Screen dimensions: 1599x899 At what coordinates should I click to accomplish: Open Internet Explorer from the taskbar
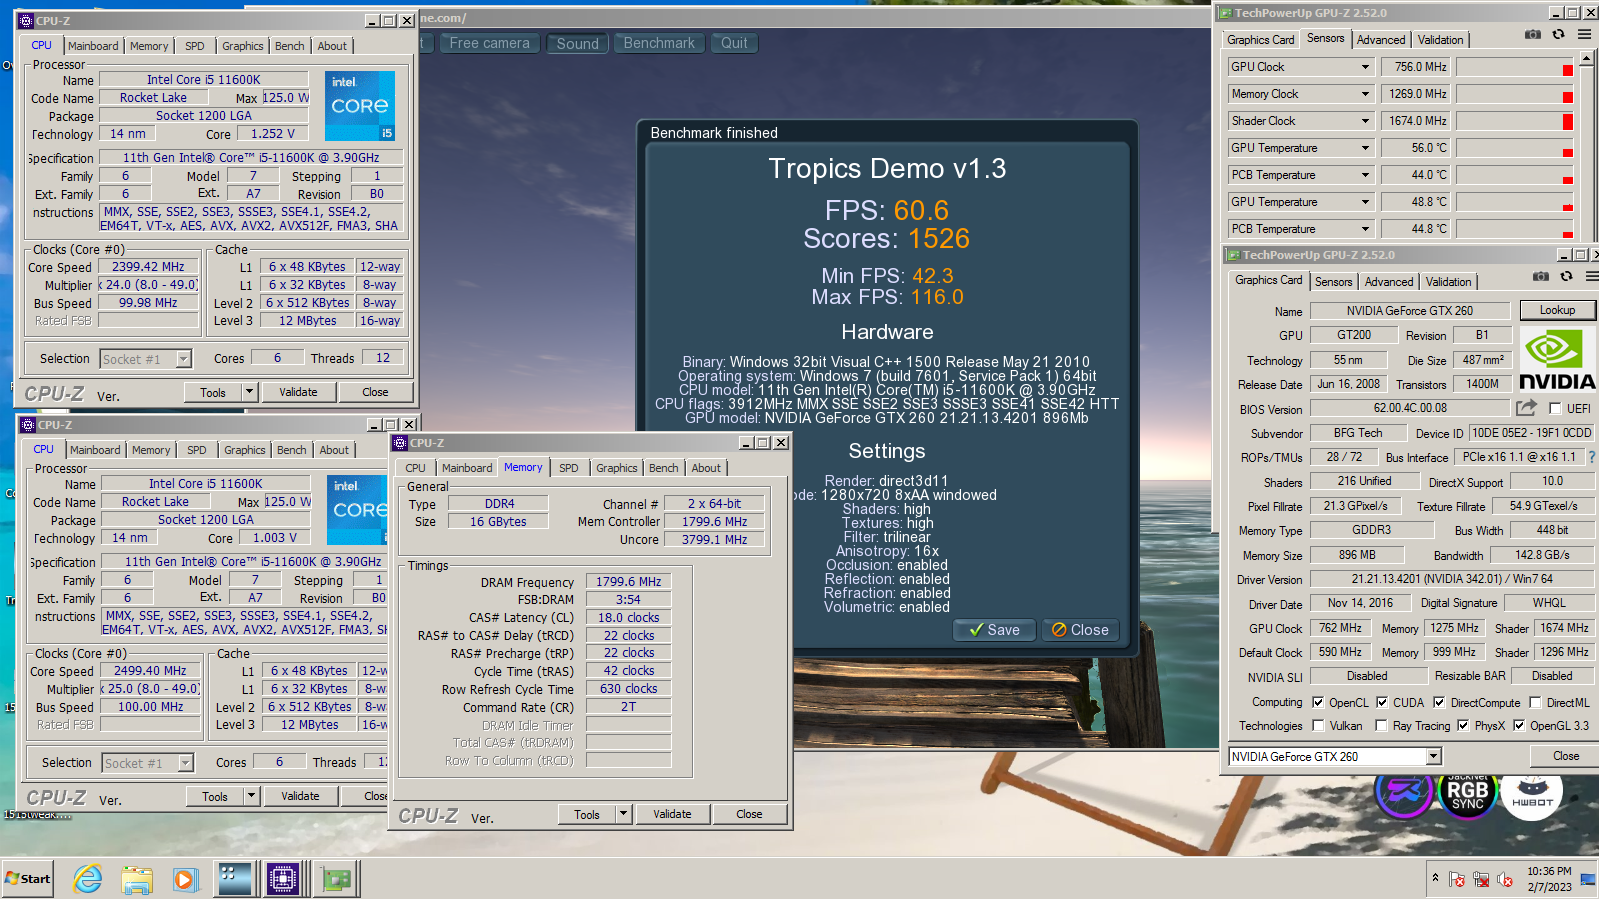pyautogui.click(x=88, y=879)
